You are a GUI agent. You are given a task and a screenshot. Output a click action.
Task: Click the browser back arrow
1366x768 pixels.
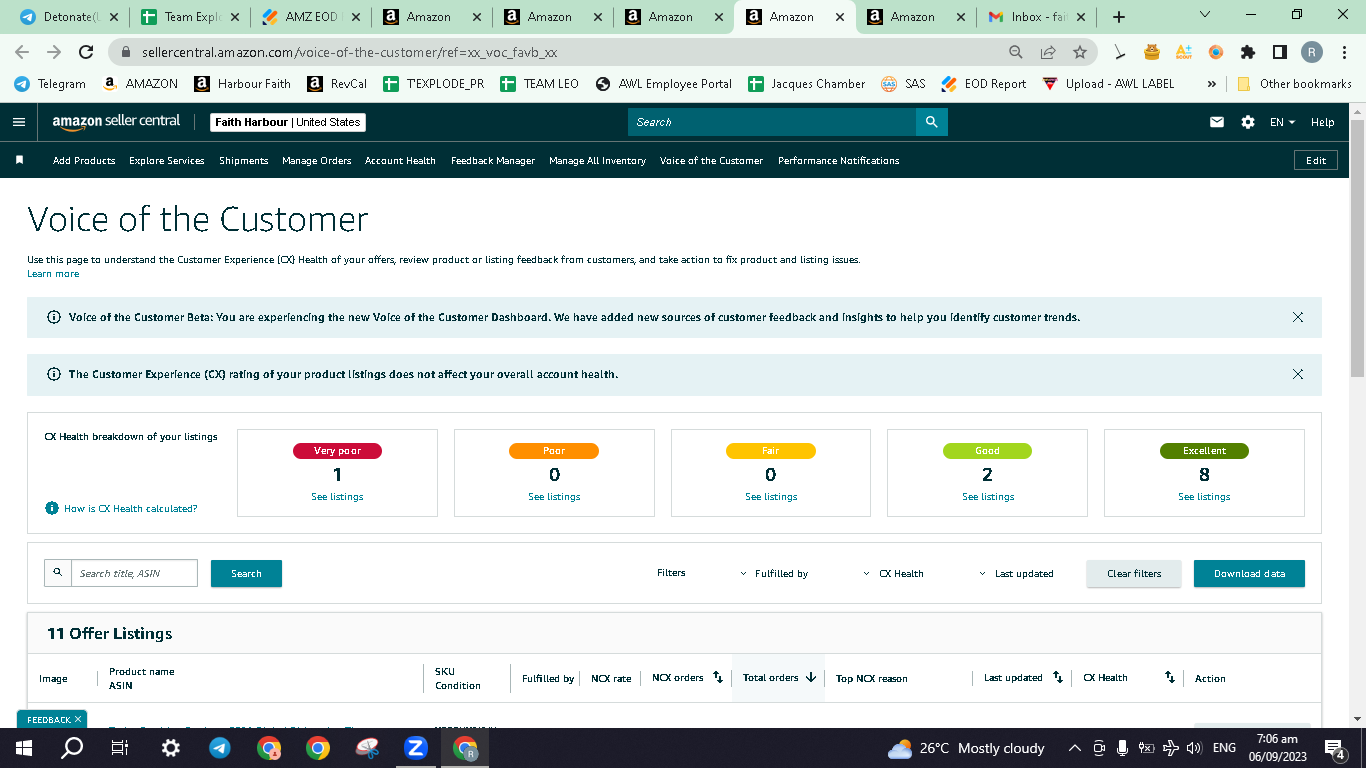(22, 52)
